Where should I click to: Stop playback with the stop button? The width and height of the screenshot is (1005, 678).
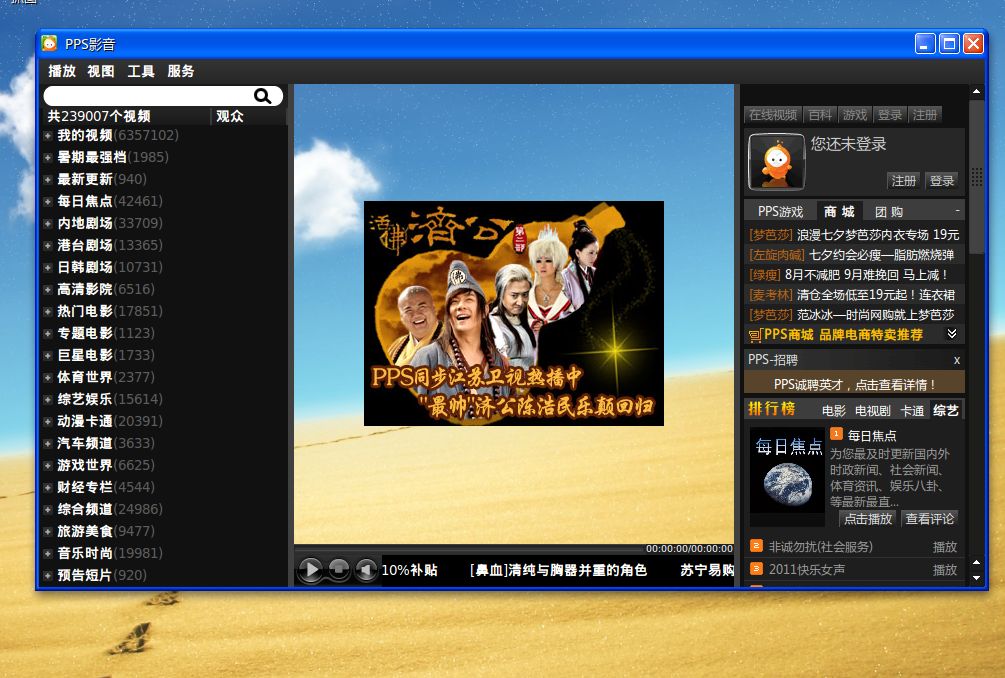point(338,569)
